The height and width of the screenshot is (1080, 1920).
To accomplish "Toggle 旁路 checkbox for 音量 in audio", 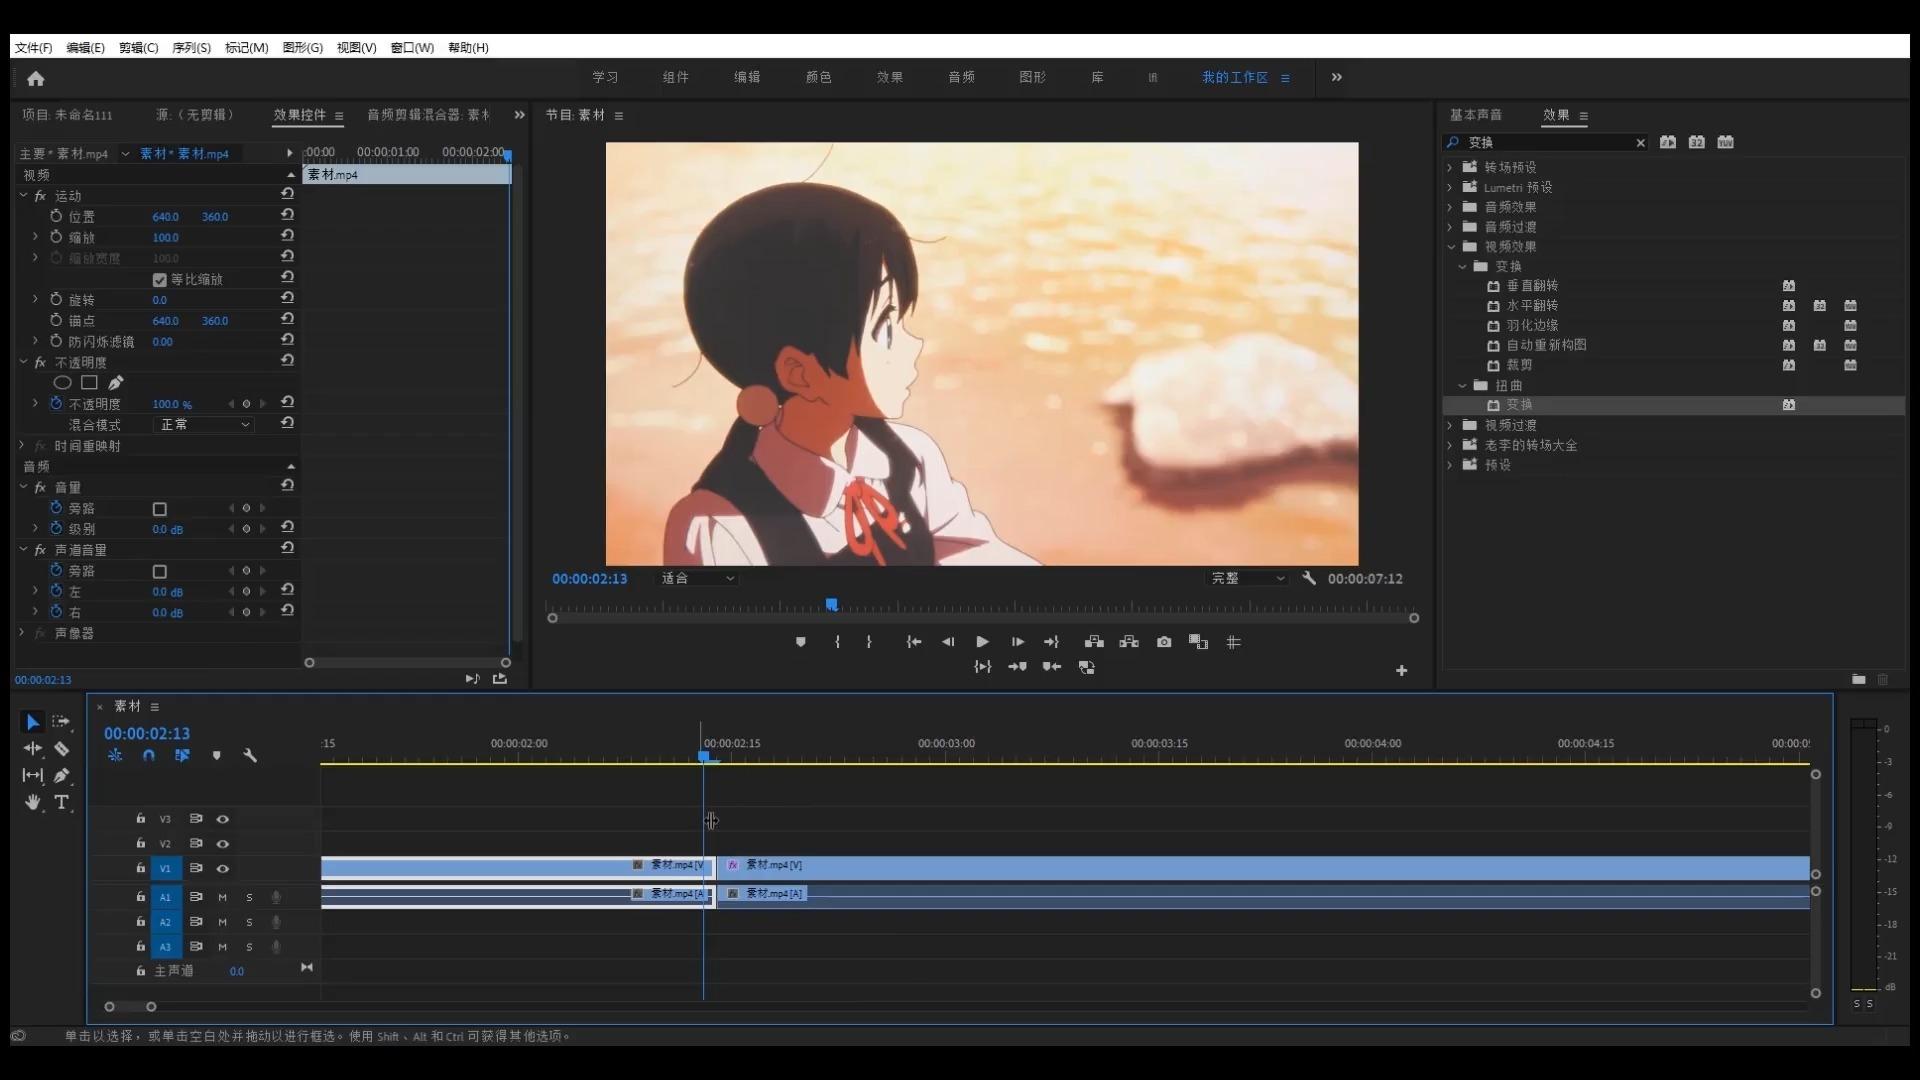I will (x=158, y=508).
